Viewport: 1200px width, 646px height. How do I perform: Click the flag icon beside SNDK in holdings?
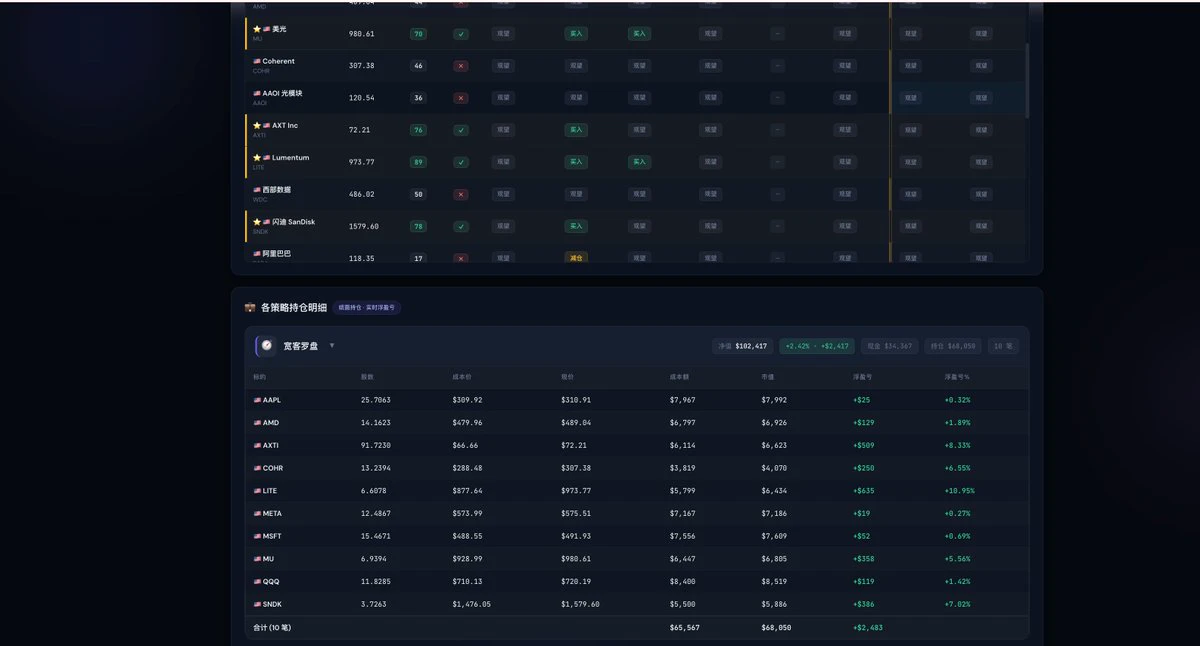(x=257, y=605)
